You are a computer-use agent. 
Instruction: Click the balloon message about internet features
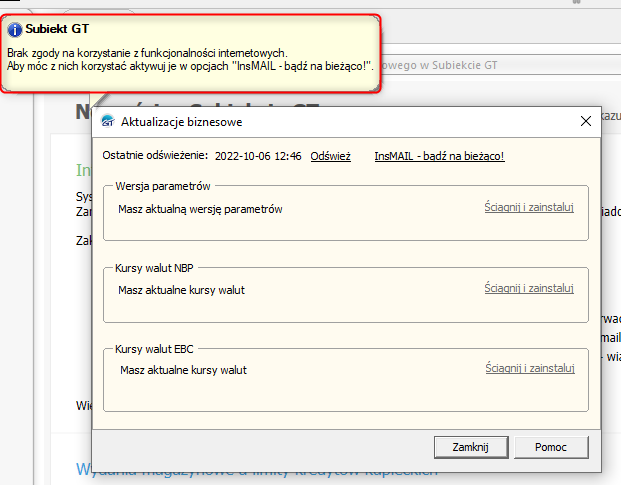pyautogui.click(x=190, y=58)
